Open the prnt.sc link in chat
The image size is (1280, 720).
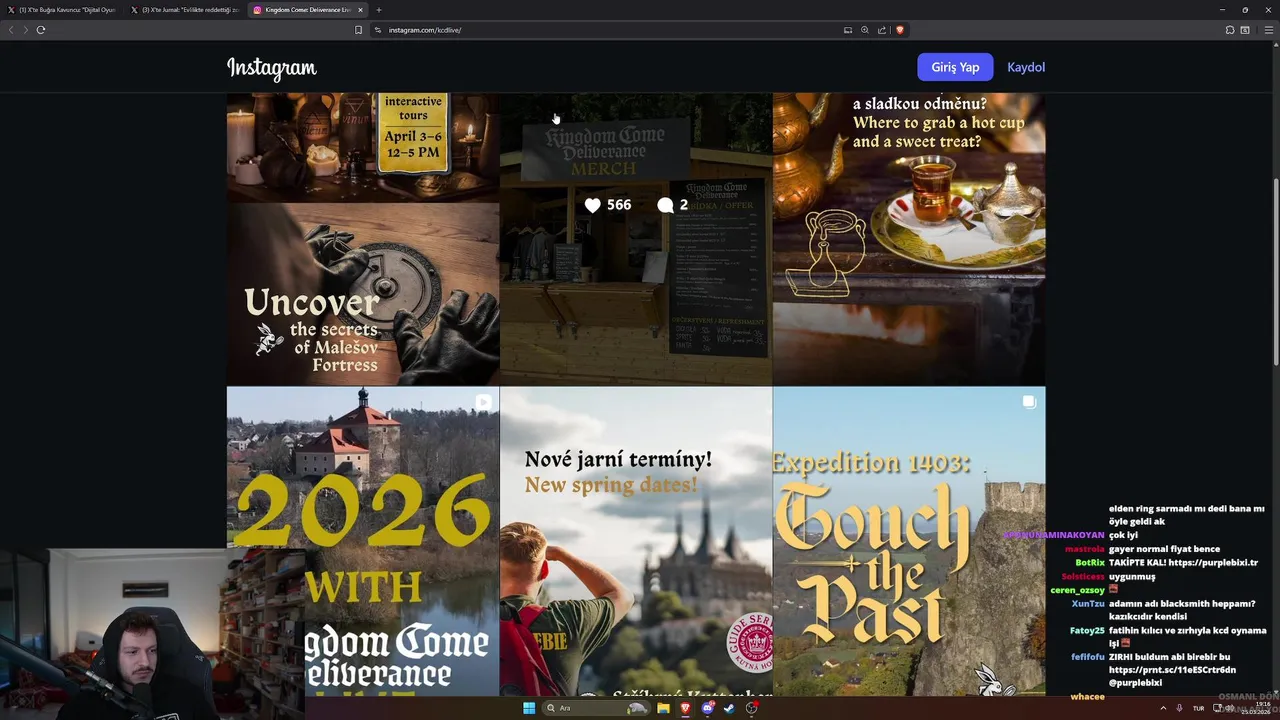coord(1172,670)
